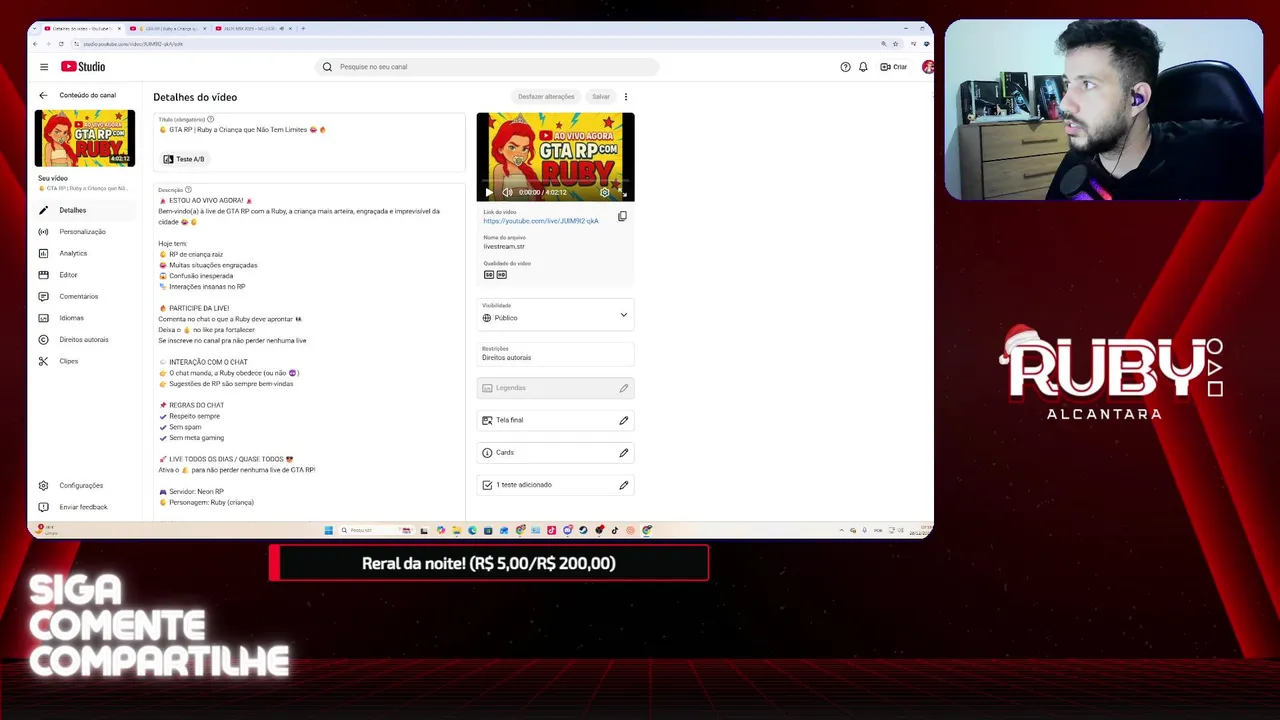
Task: Open the notifications bell
Action: [863, 67]
